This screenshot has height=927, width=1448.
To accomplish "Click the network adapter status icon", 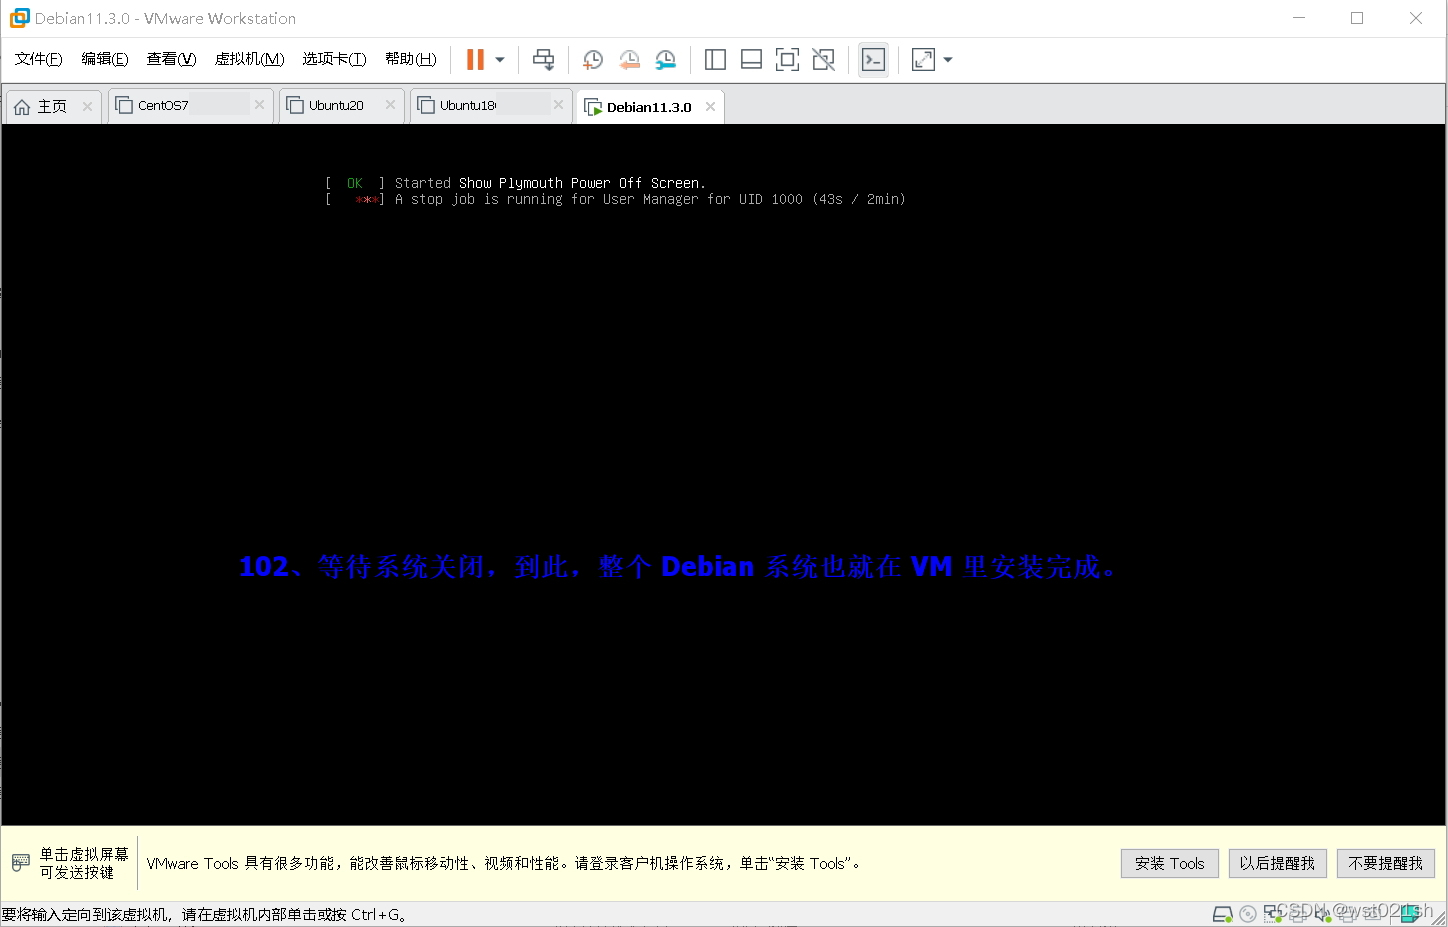I will [1273, 913].
